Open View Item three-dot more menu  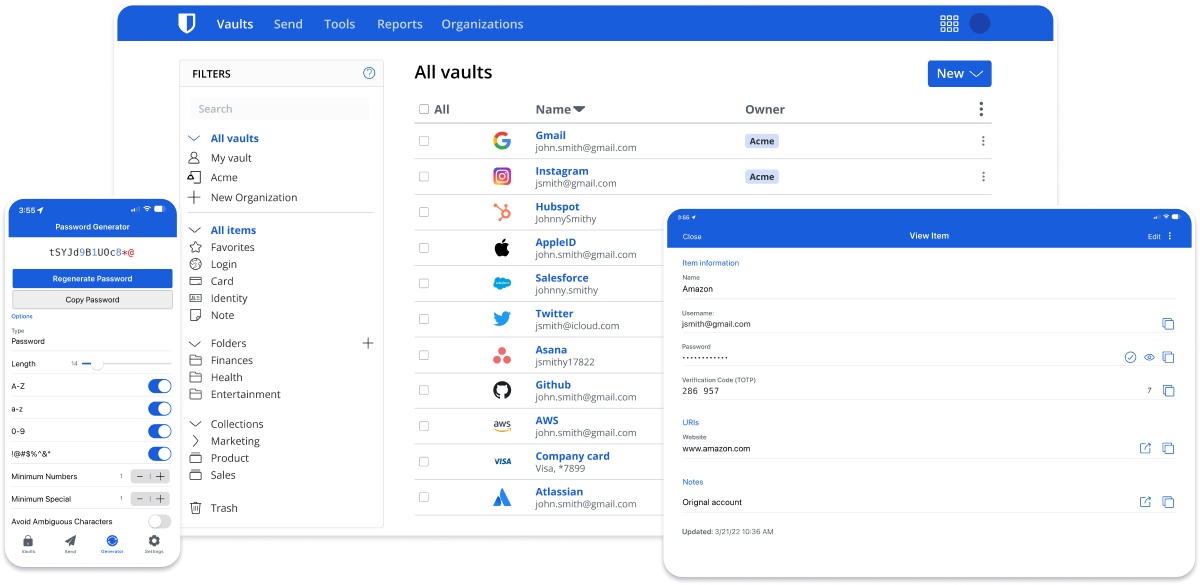click(x=1170, y=236)
